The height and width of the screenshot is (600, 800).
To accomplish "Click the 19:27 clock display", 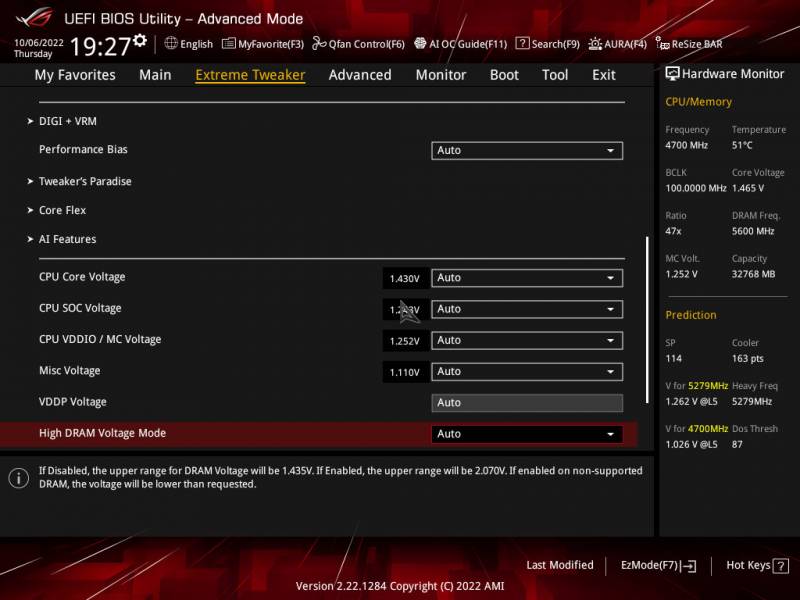I will point(101,47).
